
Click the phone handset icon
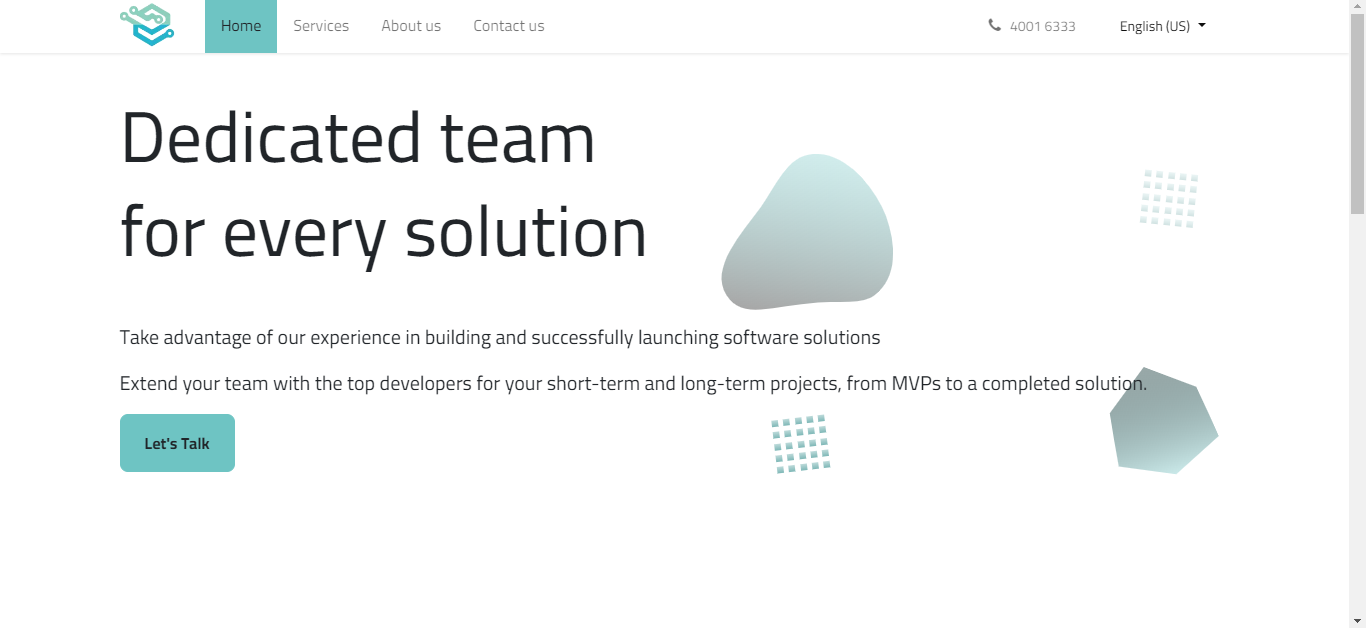pyautogui.click(x=994, y=25)
